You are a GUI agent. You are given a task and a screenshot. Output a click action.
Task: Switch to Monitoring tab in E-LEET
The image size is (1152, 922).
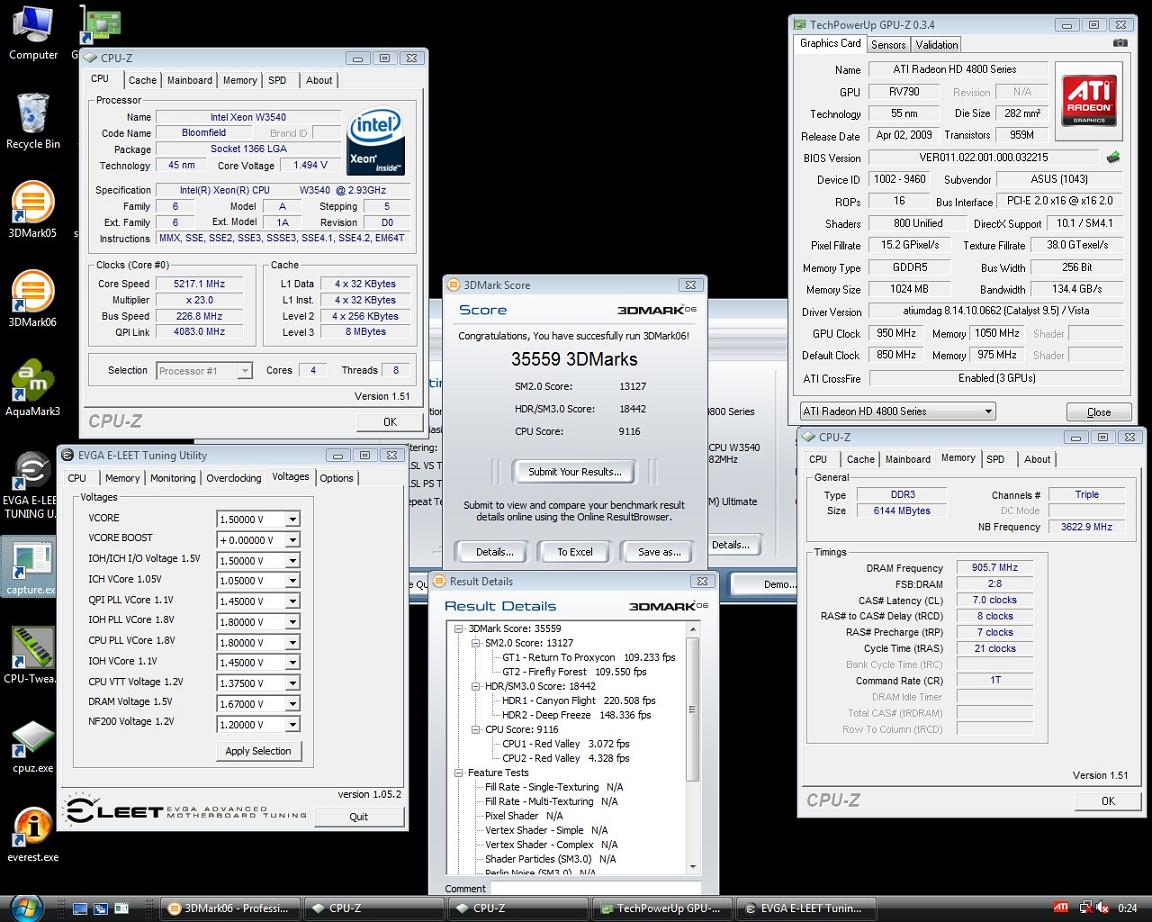(x=173, y=478)
